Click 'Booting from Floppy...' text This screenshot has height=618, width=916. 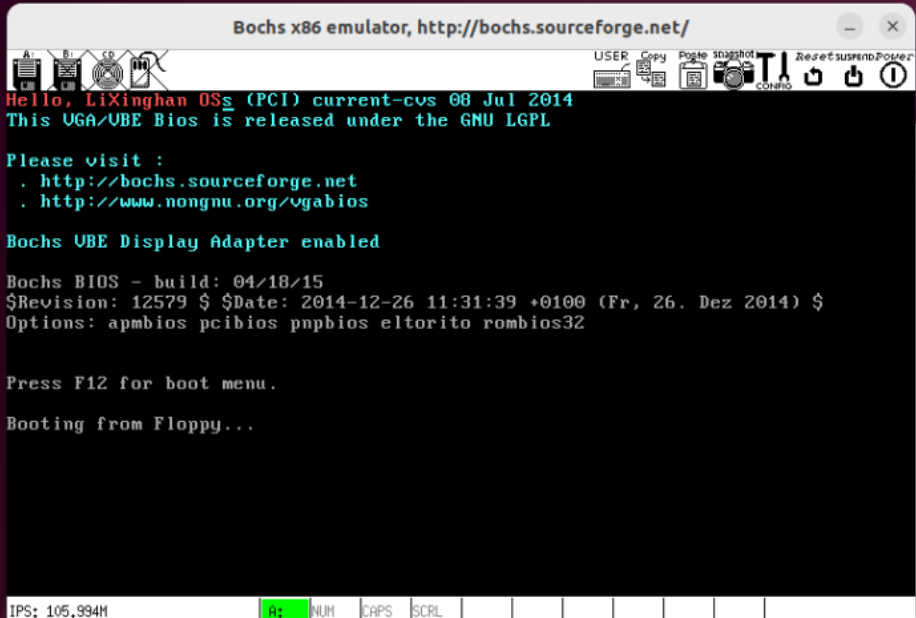pos(130,424)
